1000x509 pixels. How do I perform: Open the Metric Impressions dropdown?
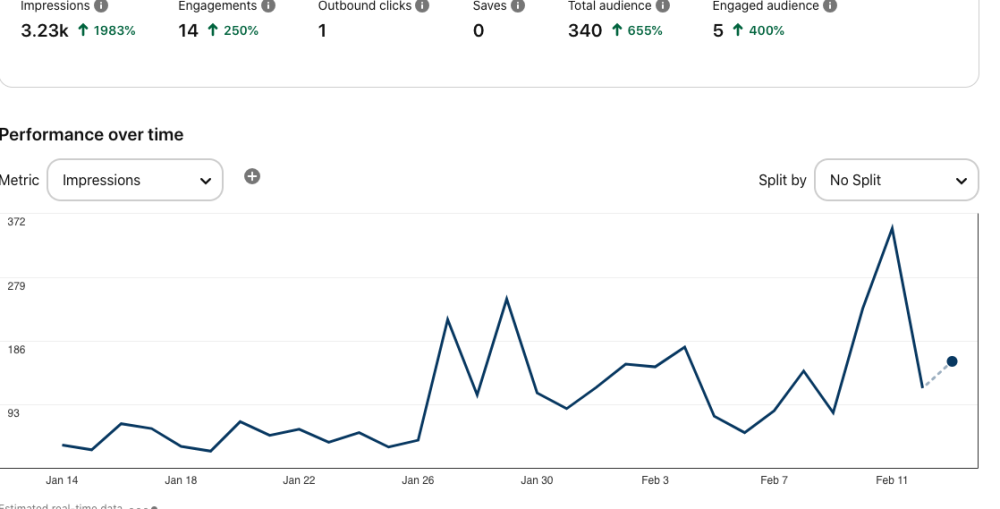pos(135,180)
